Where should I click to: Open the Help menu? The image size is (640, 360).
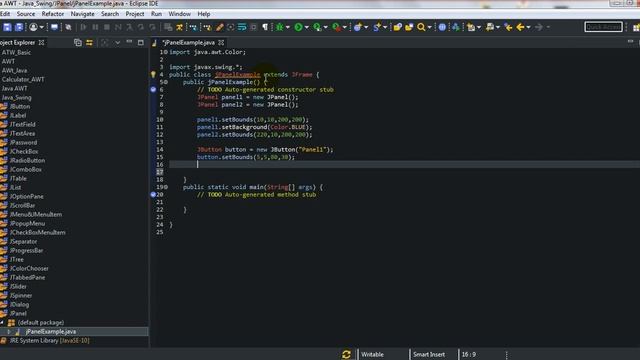pos(204,14)
